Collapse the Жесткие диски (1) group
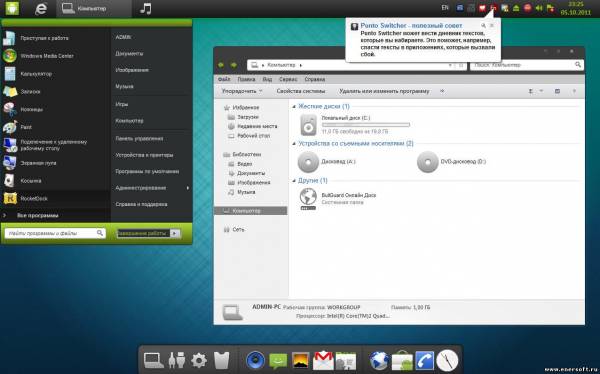The image size is (600, 374). point(294,106)
